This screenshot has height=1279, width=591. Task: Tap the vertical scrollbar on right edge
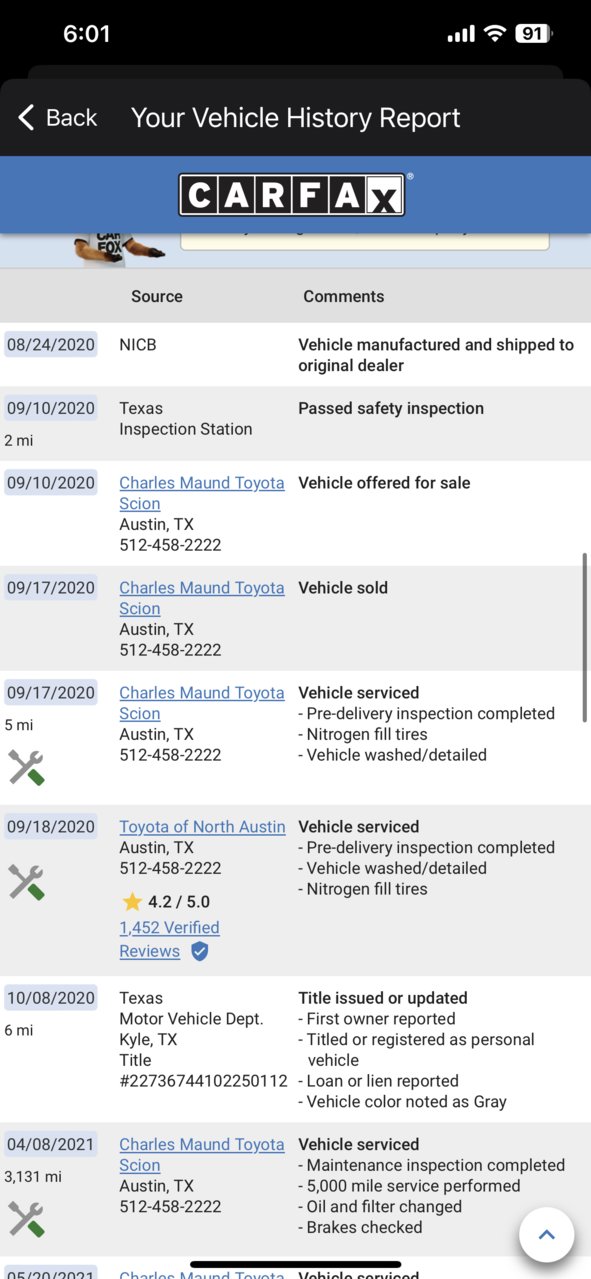585,636
